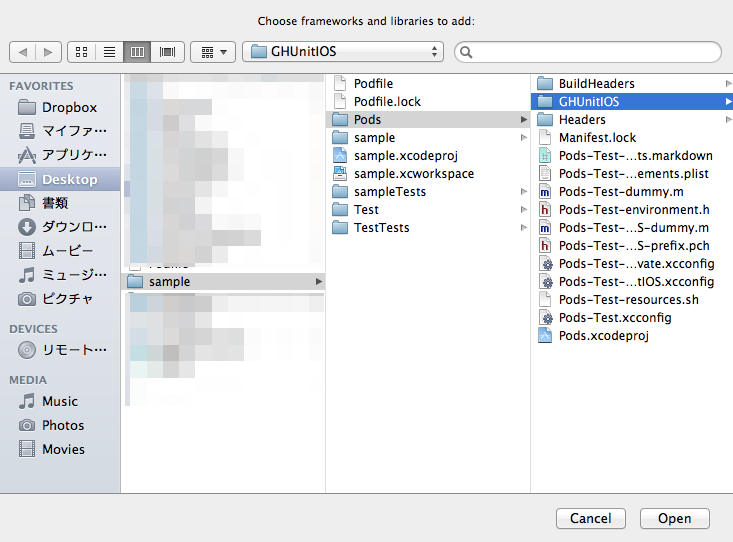Open Movies under Media

(x=60, y=449)
